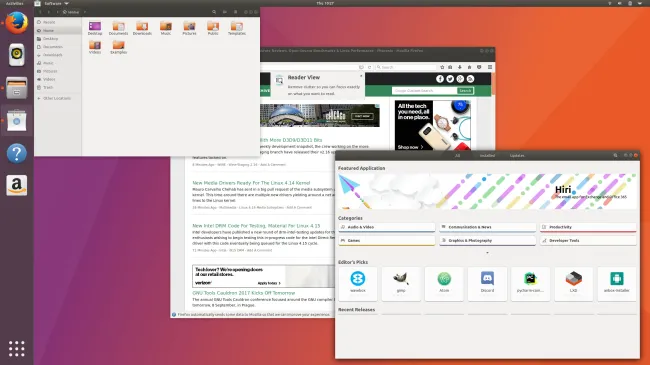Open the Documents folder

click(x=119, y=28)
